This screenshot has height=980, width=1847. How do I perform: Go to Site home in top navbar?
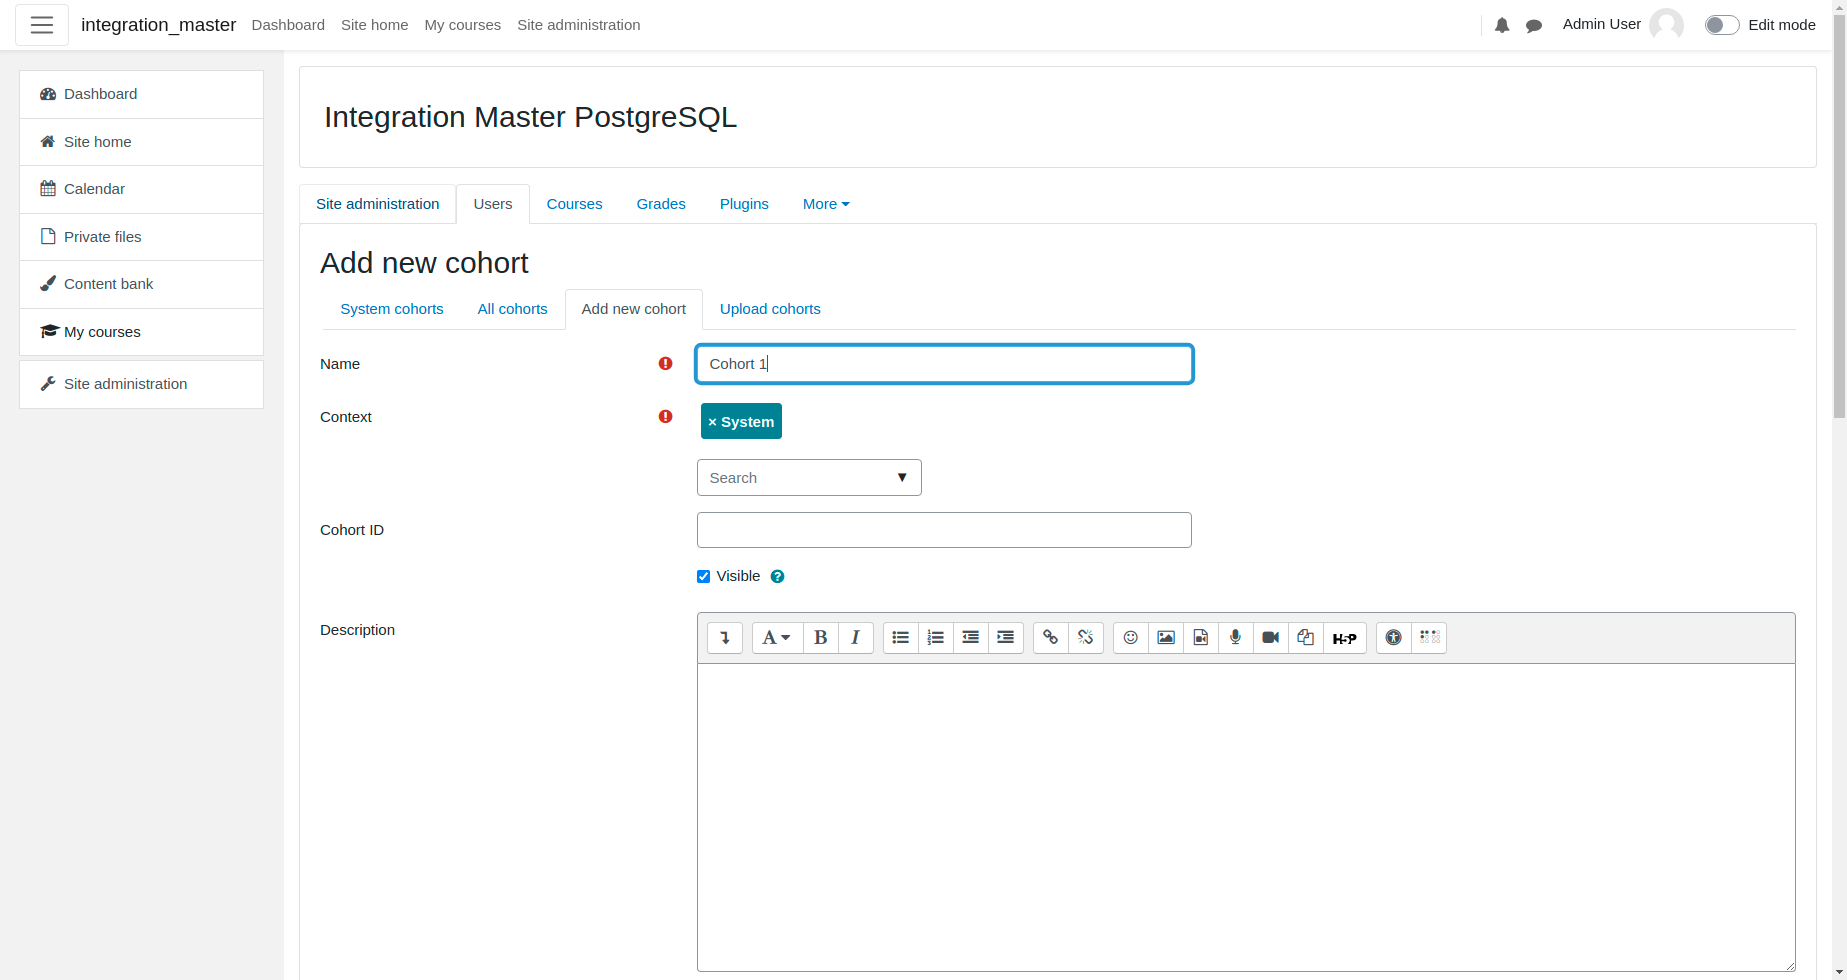pyautogui.click(x=374, y=25)
